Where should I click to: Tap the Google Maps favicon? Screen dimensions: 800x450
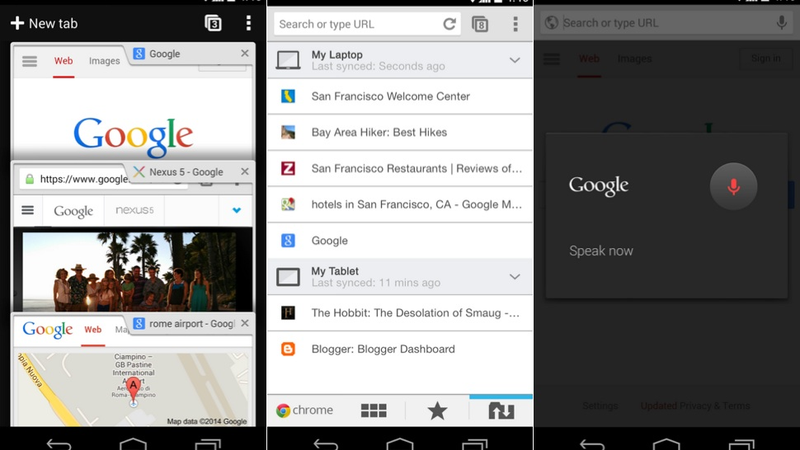tap(288, 204)
